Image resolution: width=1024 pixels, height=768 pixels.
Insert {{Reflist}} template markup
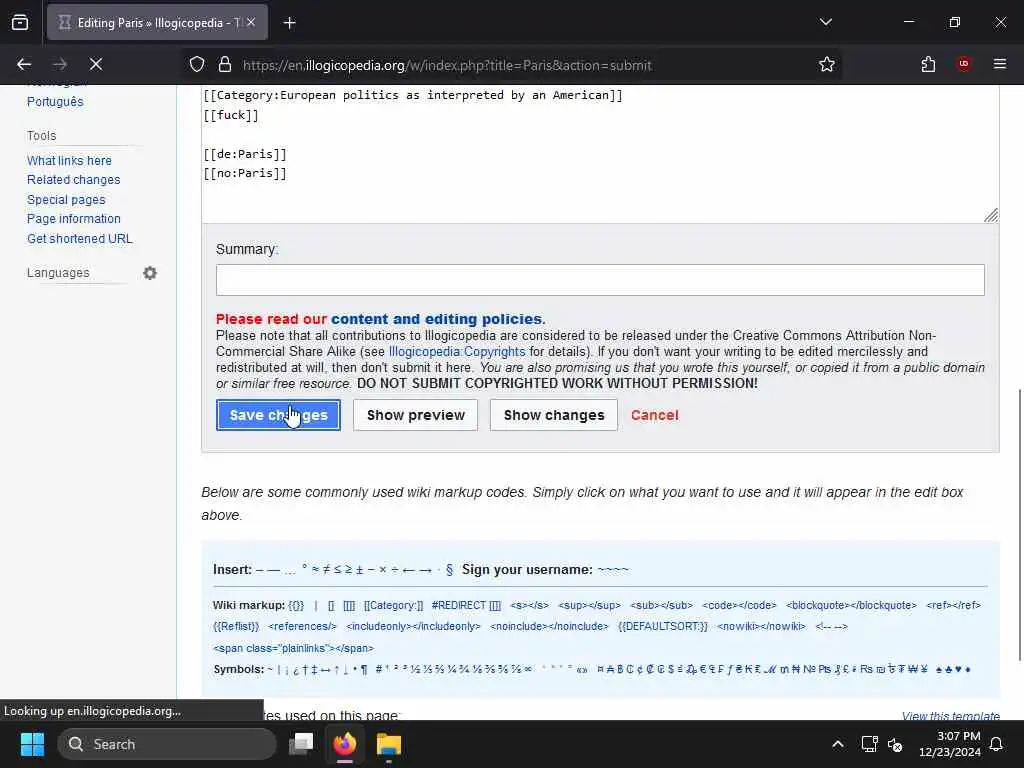click(x=236, y=626)
